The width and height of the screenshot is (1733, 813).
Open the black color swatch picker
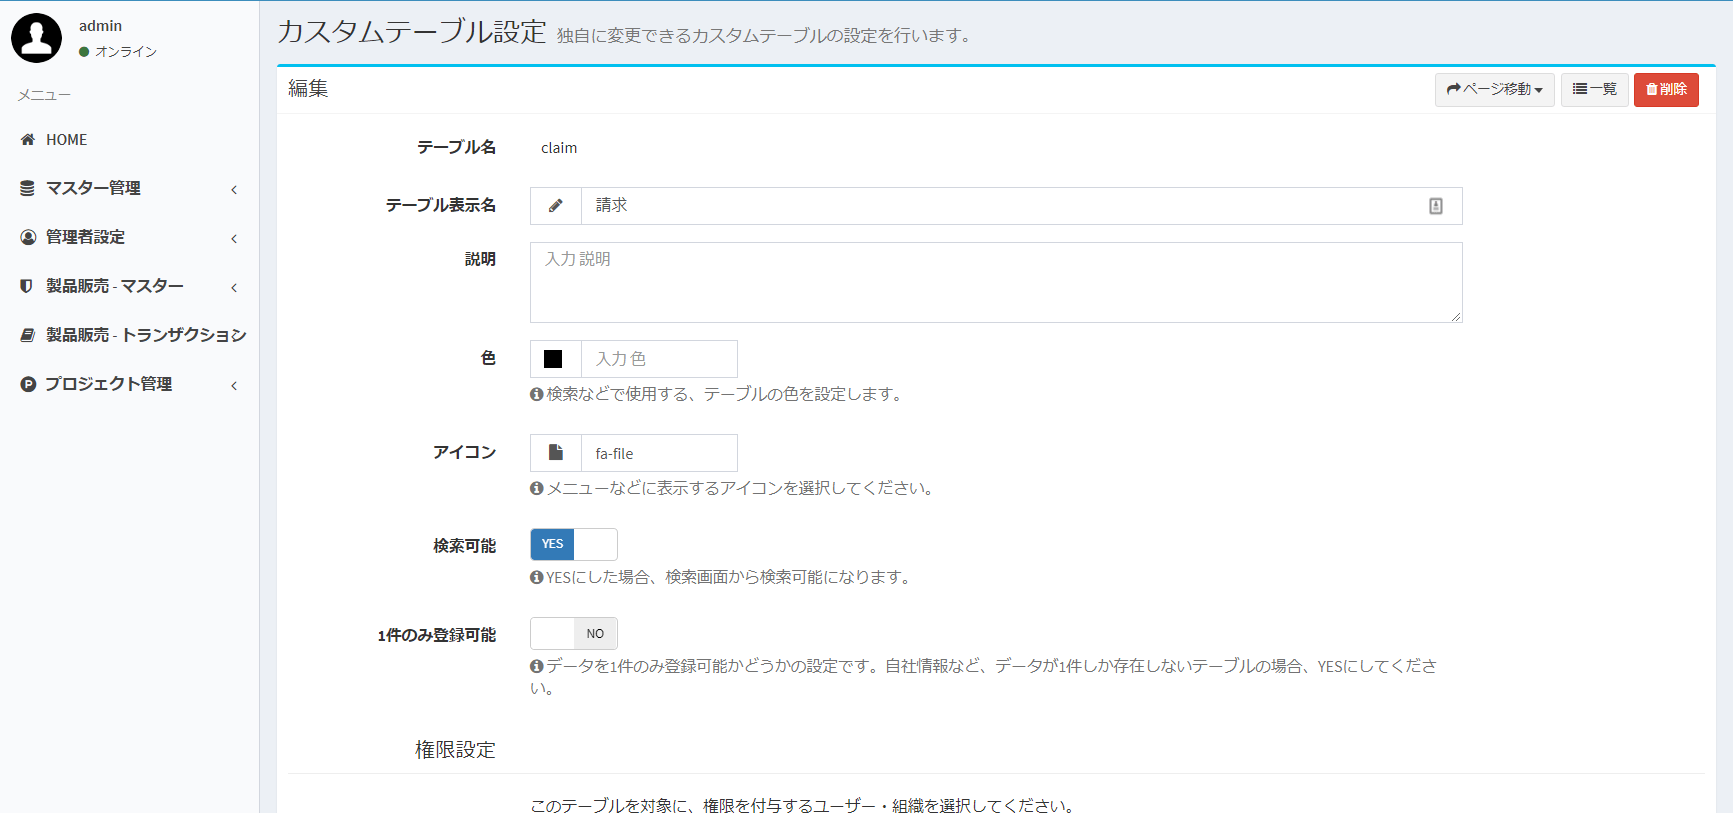pos(554,359)
